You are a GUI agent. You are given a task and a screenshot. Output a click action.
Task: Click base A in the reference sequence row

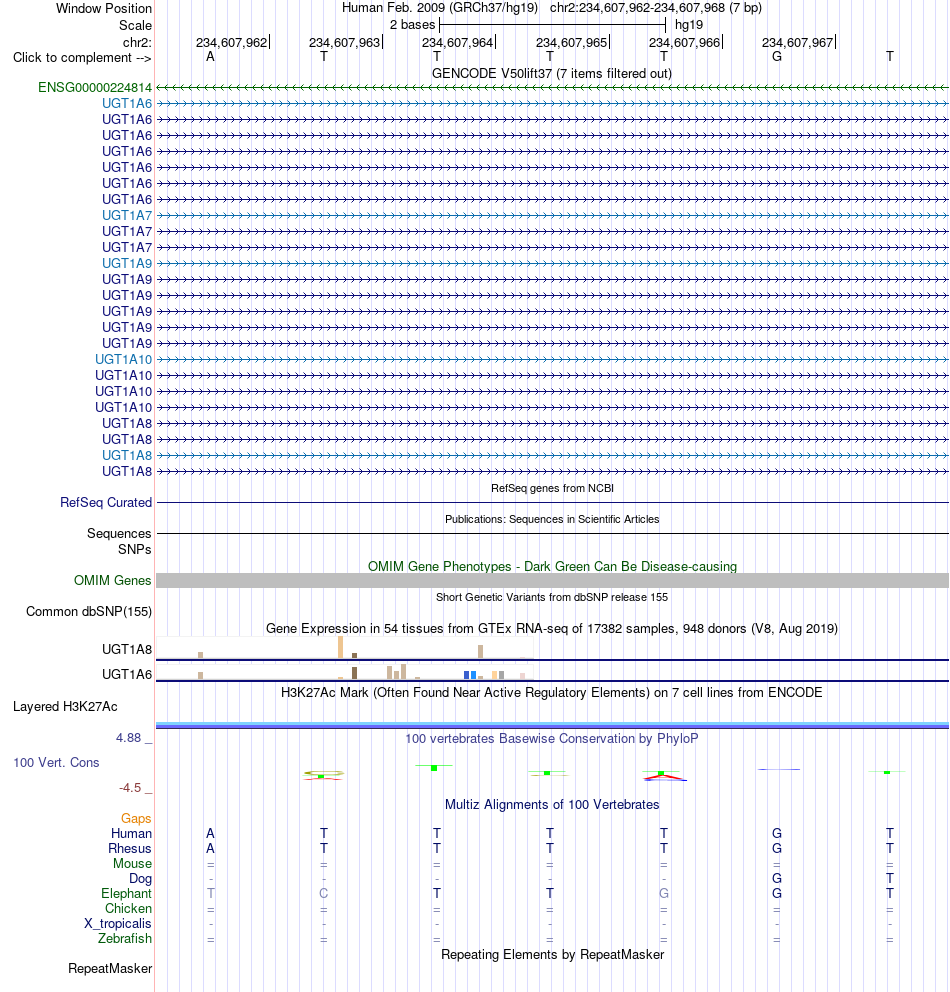(211, 57)
